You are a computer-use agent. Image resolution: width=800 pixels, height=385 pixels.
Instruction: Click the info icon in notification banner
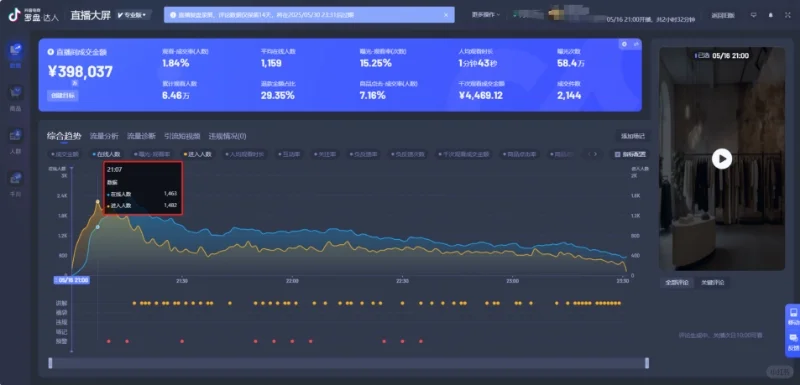point(173,15)
